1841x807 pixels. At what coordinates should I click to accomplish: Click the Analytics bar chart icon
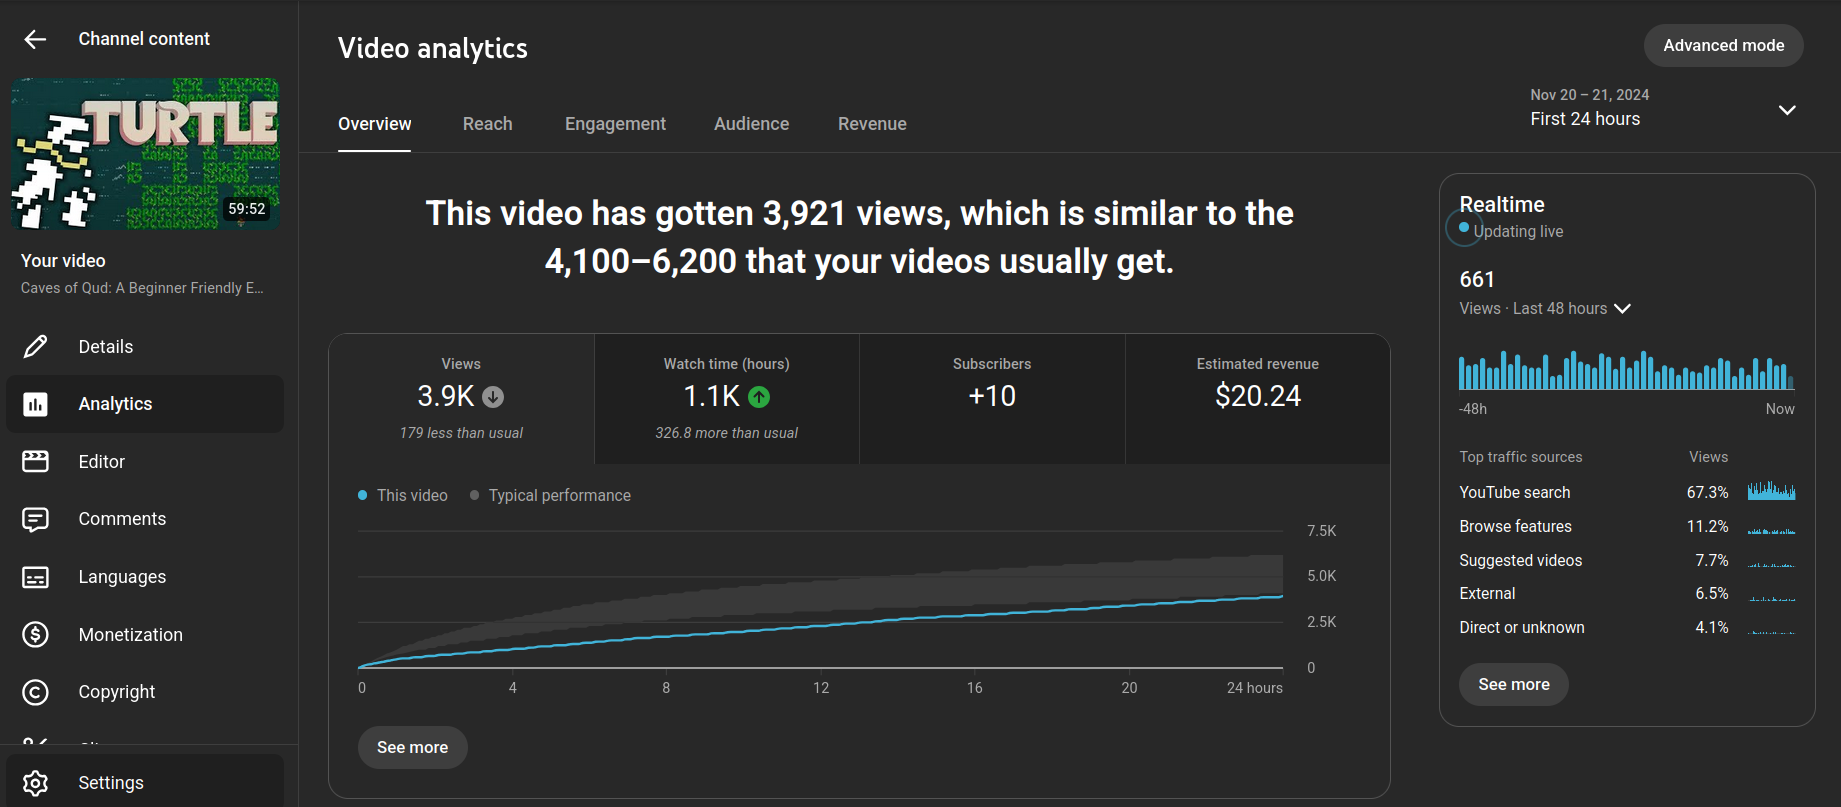coord(35,404)
